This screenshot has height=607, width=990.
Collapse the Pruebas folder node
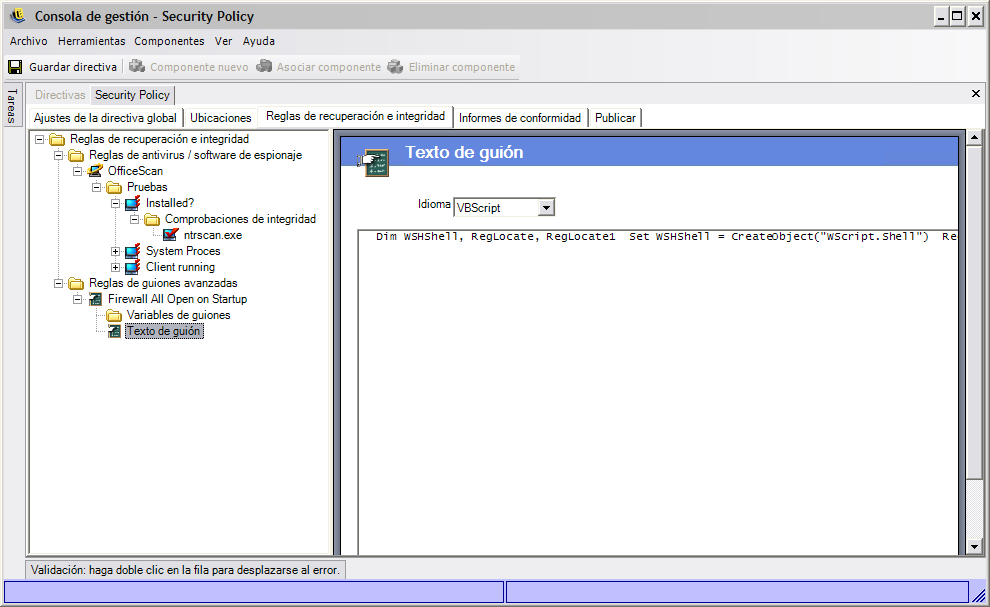97,187
